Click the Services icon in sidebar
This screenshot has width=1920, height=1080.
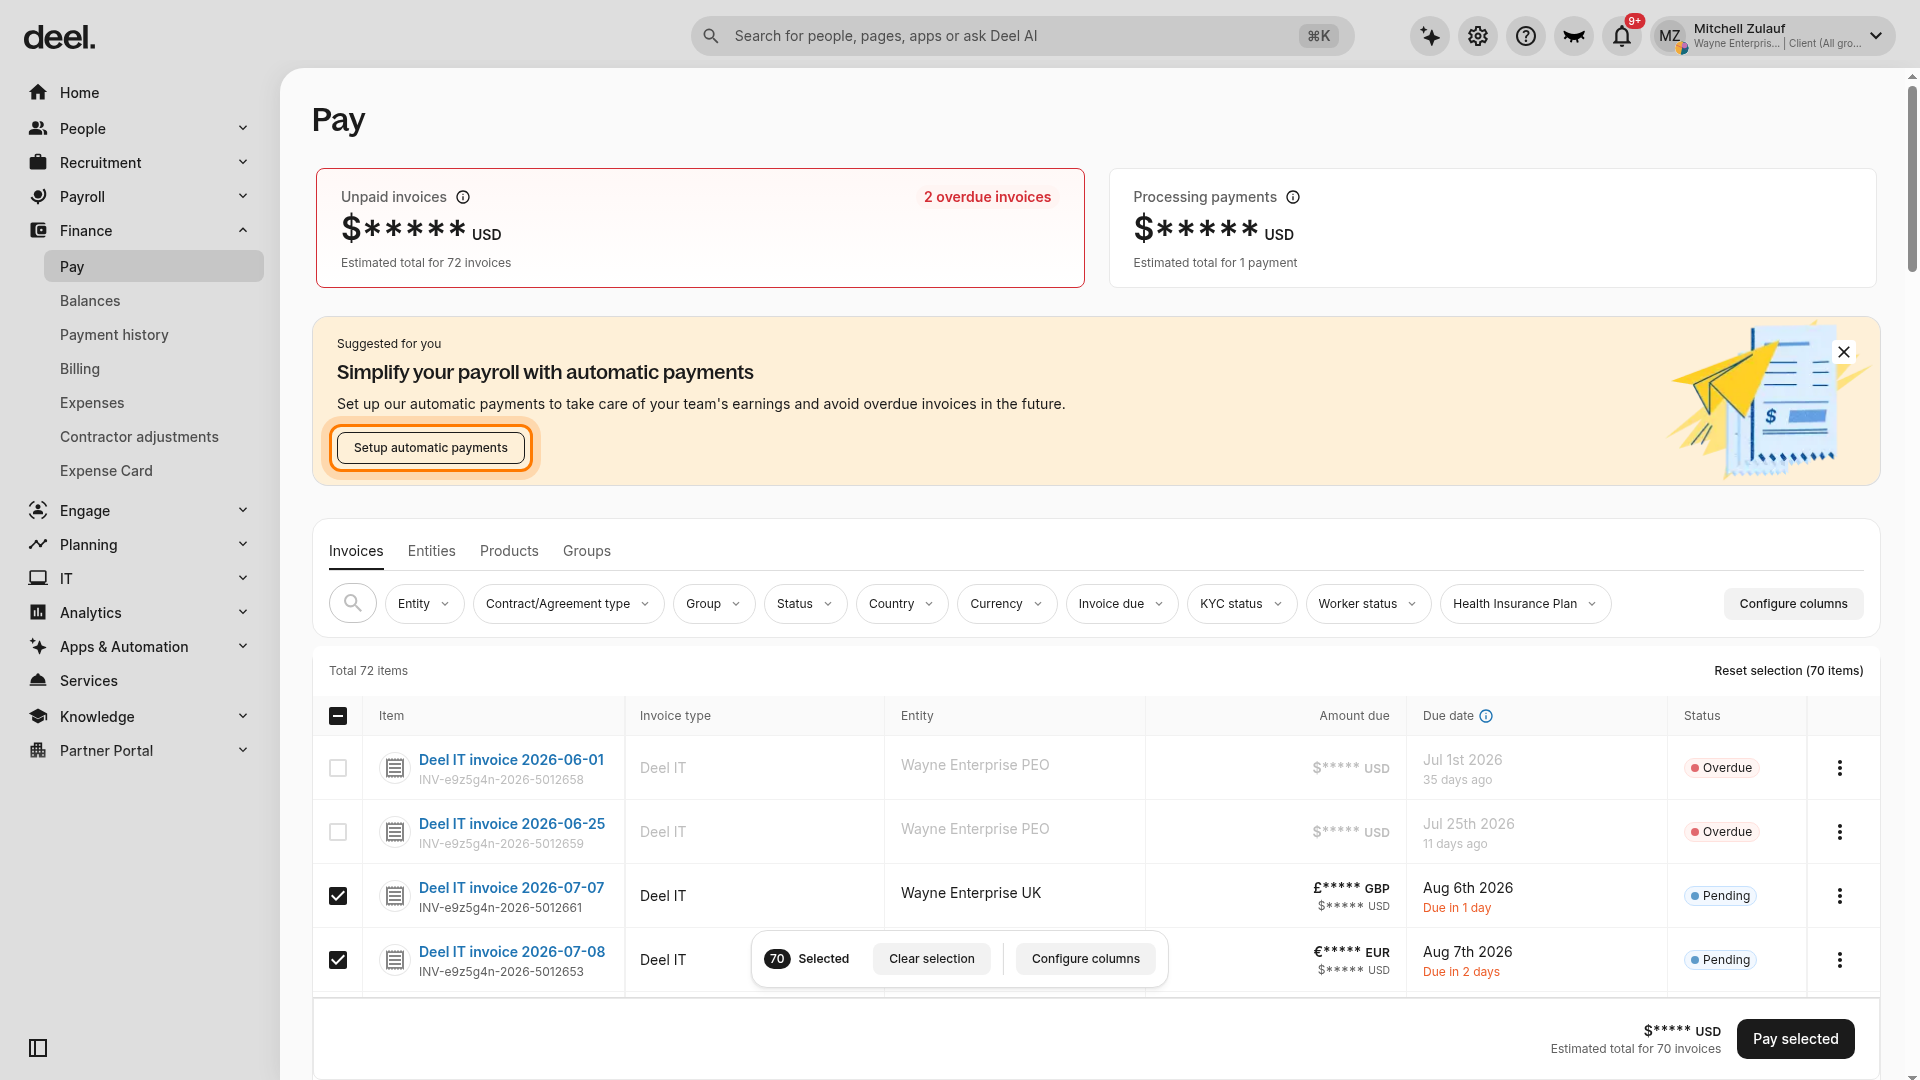point(38,681)
